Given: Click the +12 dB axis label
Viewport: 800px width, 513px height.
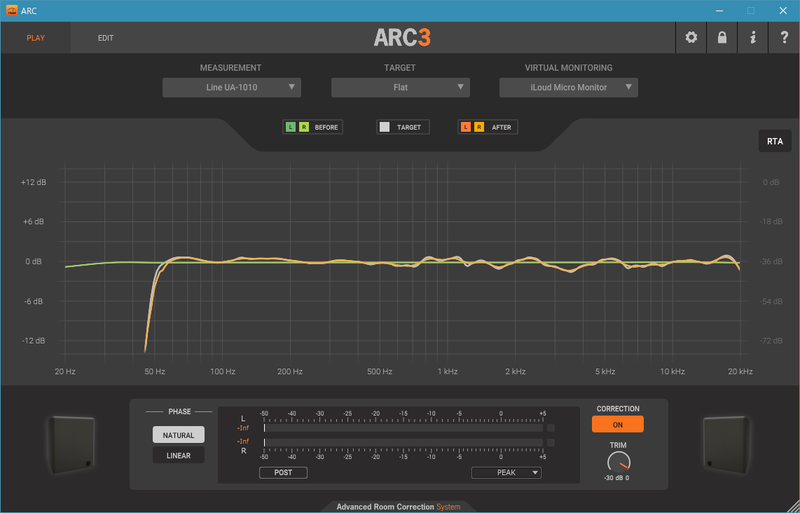Looking at the screenshot, I should (x=33, y=182).
